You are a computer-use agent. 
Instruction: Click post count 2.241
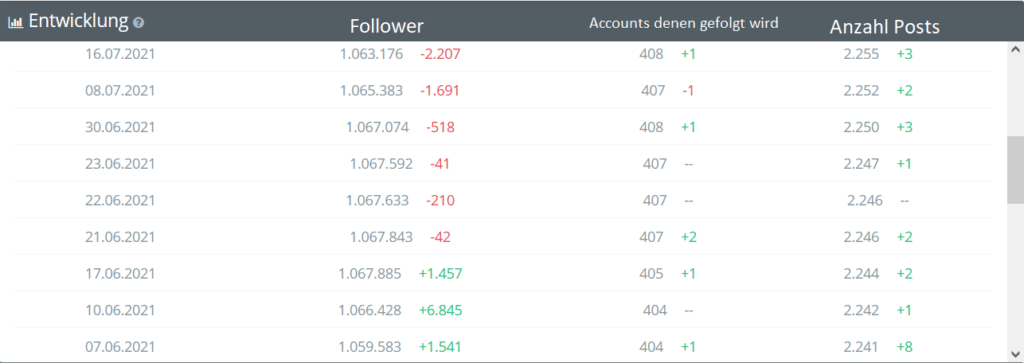861,346
